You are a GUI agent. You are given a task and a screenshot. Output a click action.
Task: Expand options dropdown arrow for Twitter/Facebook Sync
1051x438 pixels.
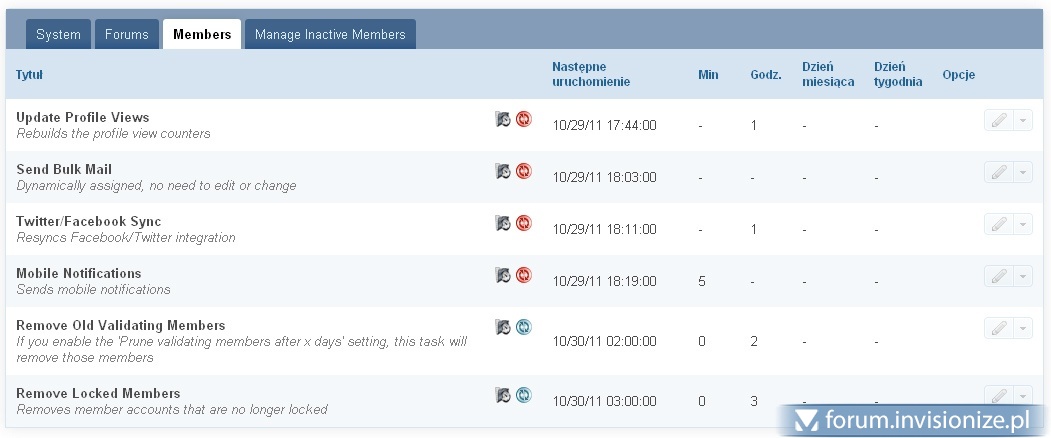tap(1022, 225)
